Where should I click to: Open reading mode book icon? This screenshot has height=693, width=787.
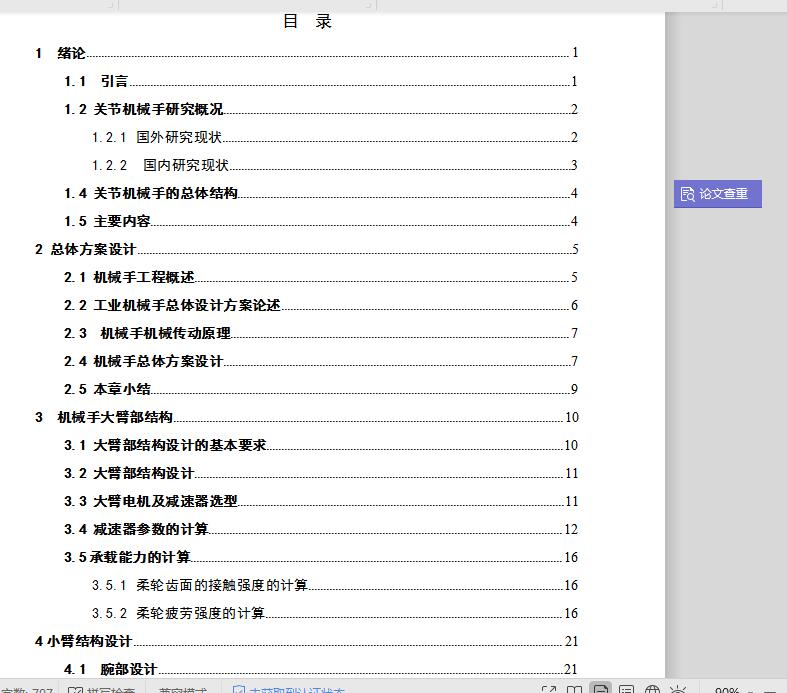tap(575, 689)
